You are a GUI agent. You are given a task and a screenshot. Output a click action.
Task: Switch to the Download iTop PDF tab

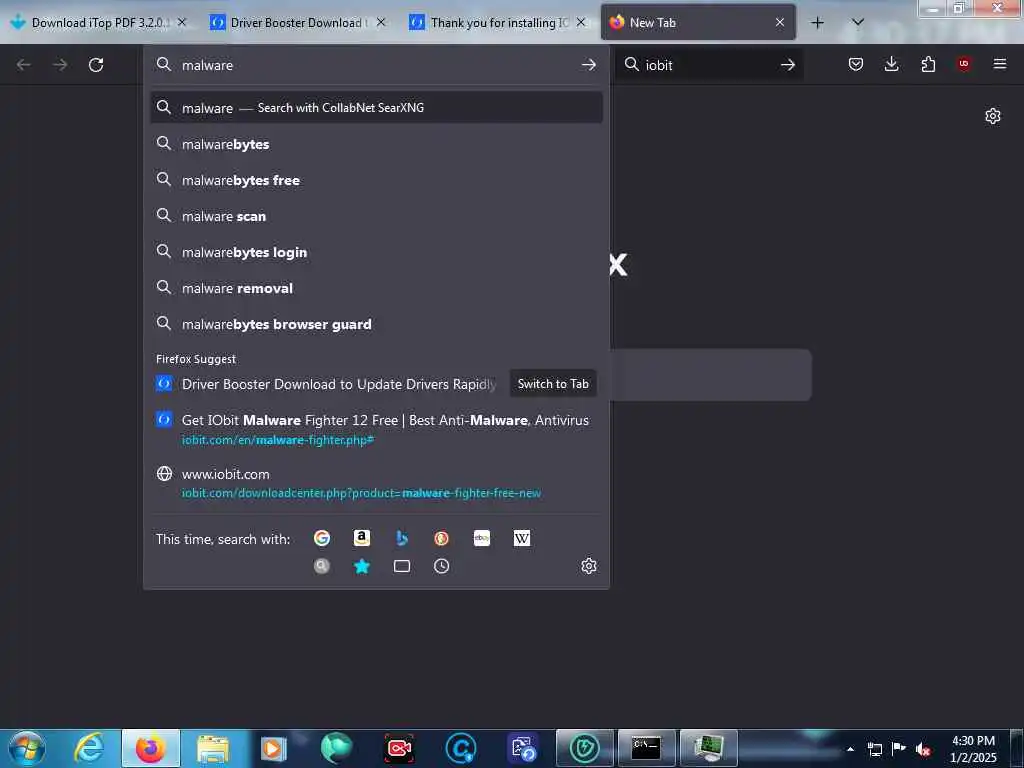(98, 23)
